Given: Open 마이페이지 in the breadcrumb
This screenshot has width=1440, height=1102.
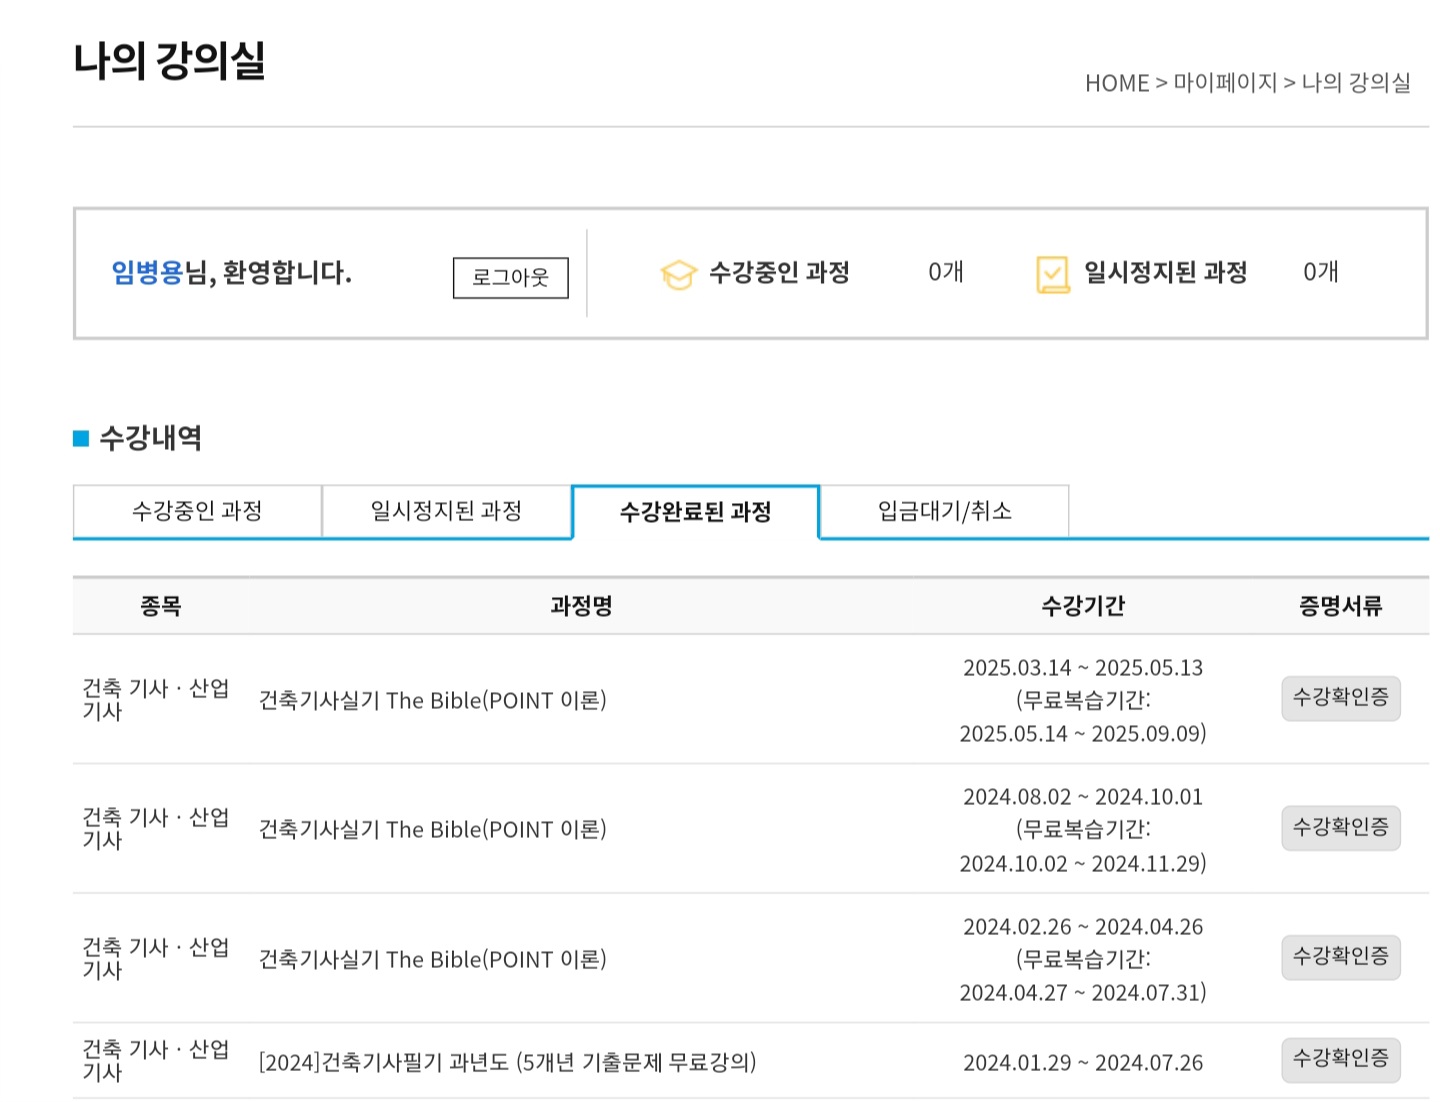Looking at the screenshot, I should pos(1225,83).
